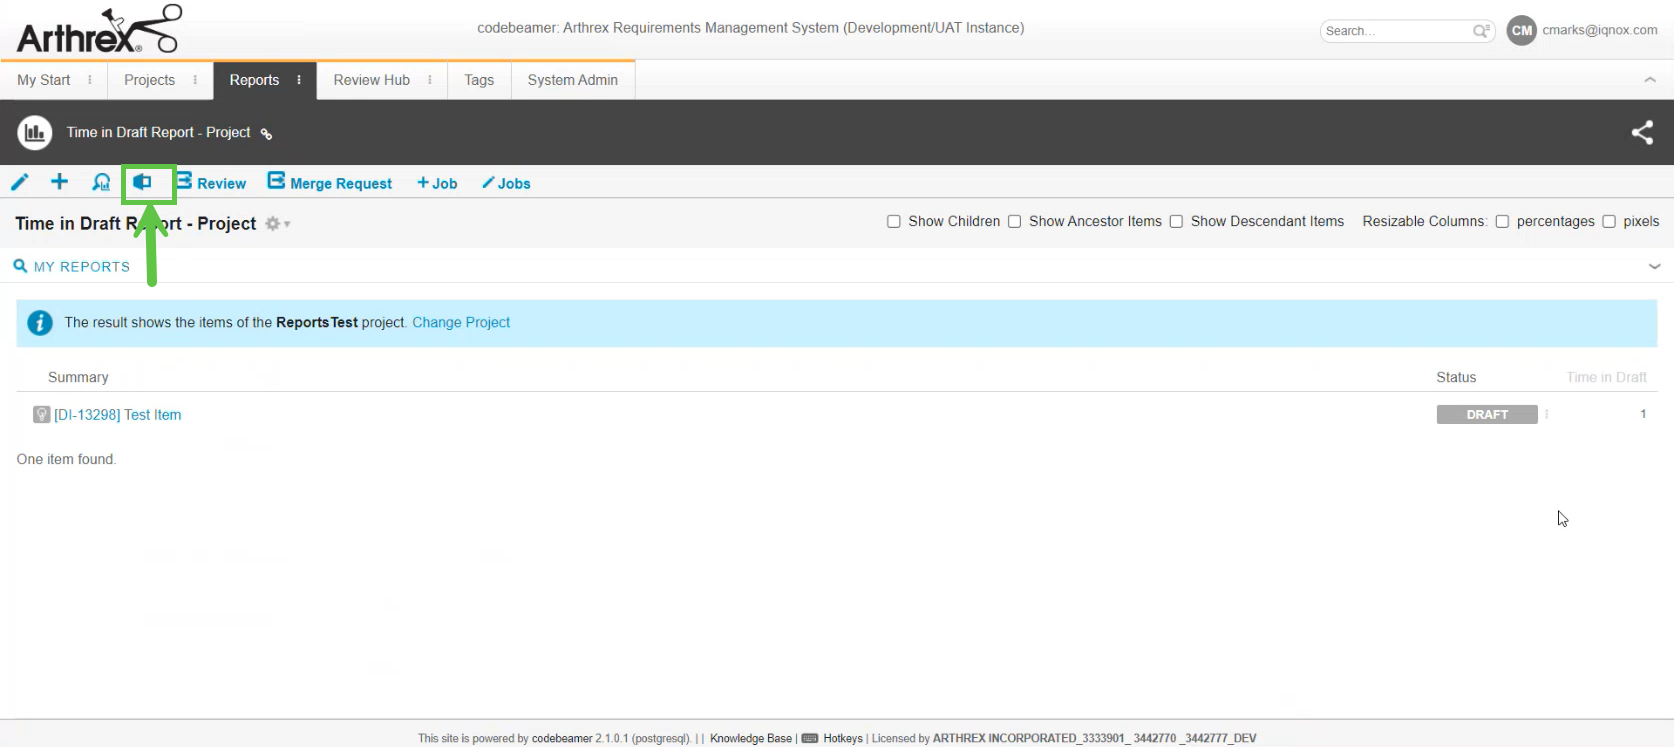Open the [DI-13298] Test Item link
Image resolution: width=1674 pixels, height=747 pixels.
pyautogui.click(x=118, y=415)
